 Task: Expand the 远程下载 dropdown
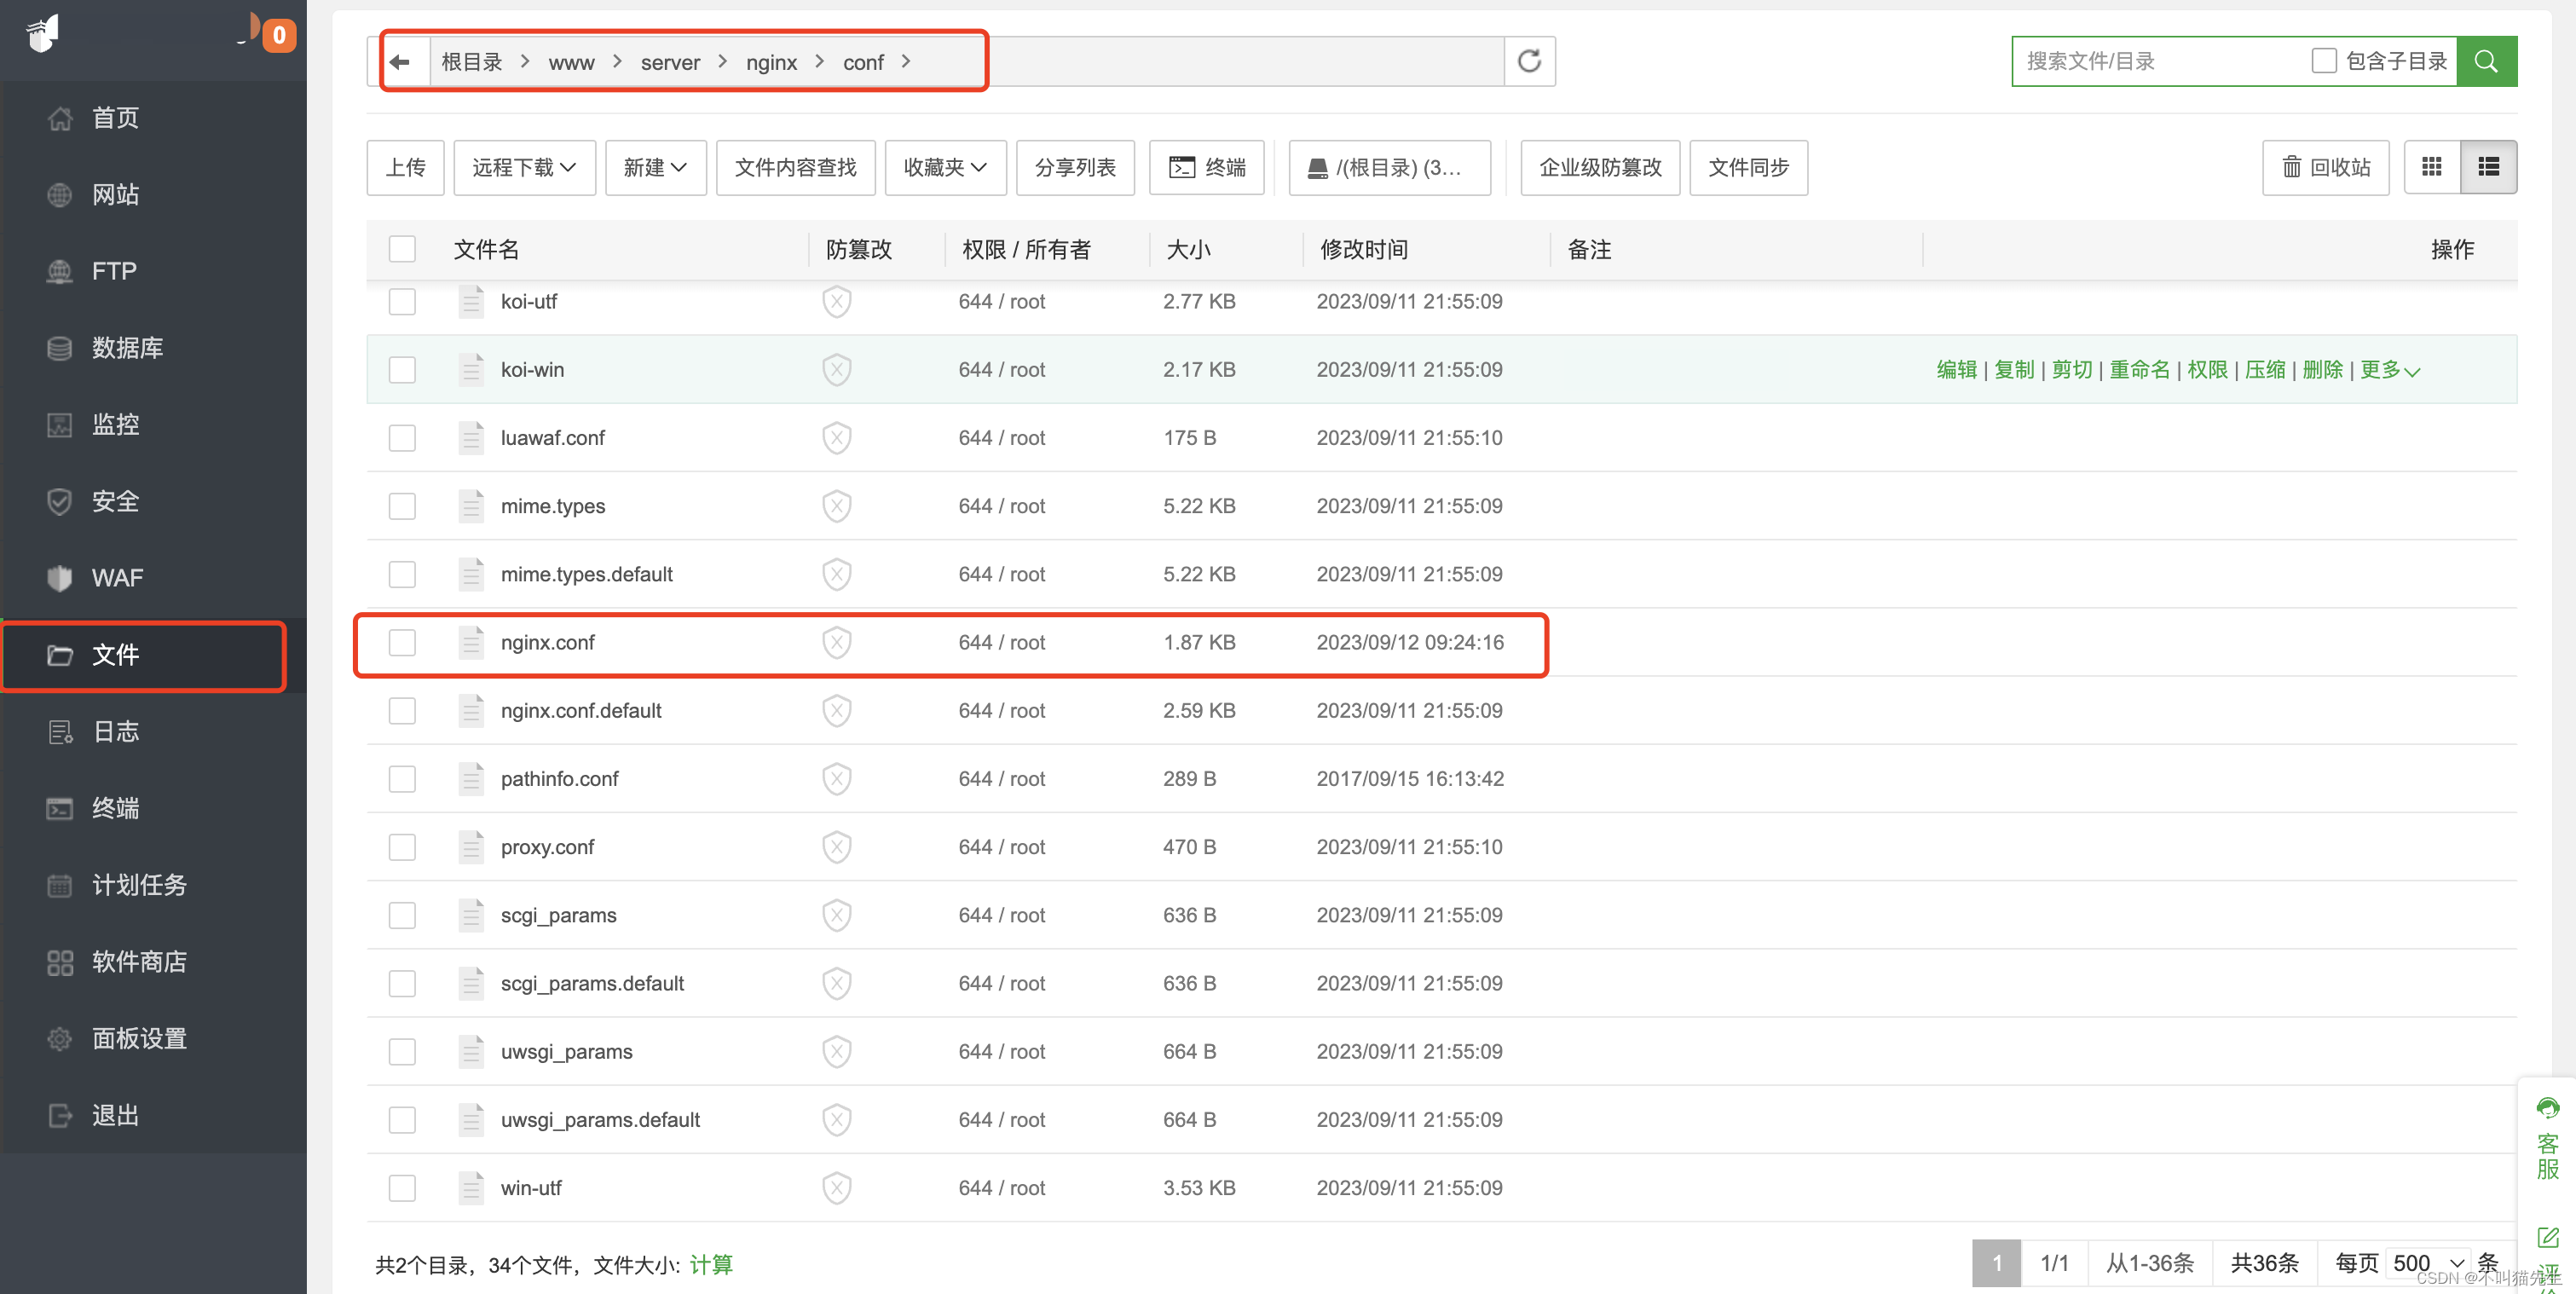tap(524, 167)
